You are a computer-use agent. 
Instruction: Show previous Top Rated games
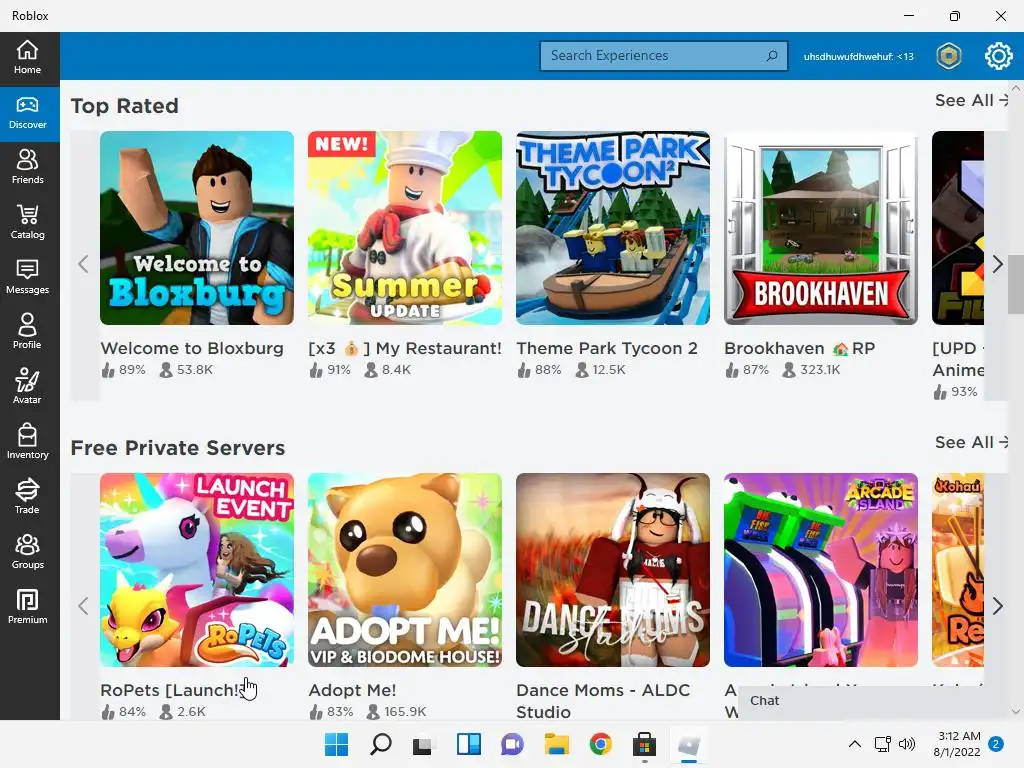[x=83, y=264]
